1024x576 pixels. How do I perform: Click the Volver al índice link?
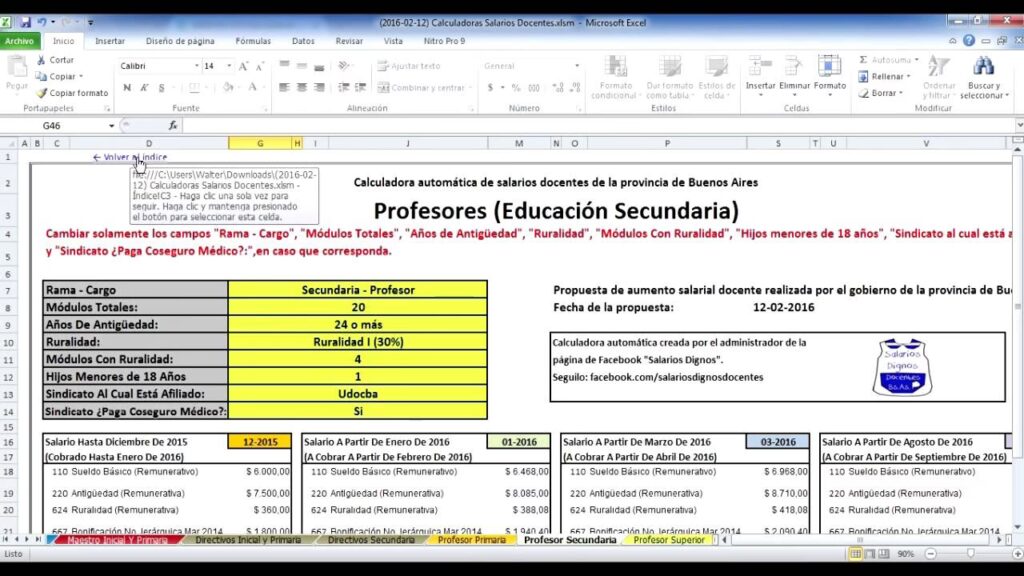(x=130, y=157)
